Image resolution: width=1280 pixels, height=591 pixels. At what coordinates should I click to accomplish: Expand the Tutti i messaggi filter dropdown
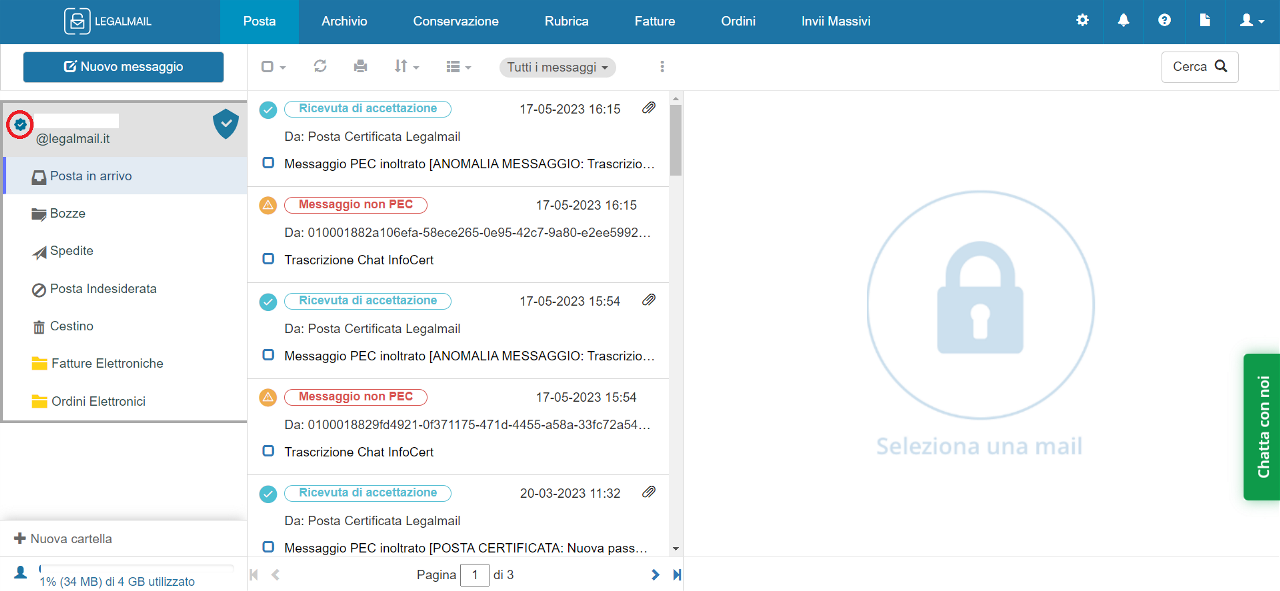pyautogui.click(x=557, y=67)
